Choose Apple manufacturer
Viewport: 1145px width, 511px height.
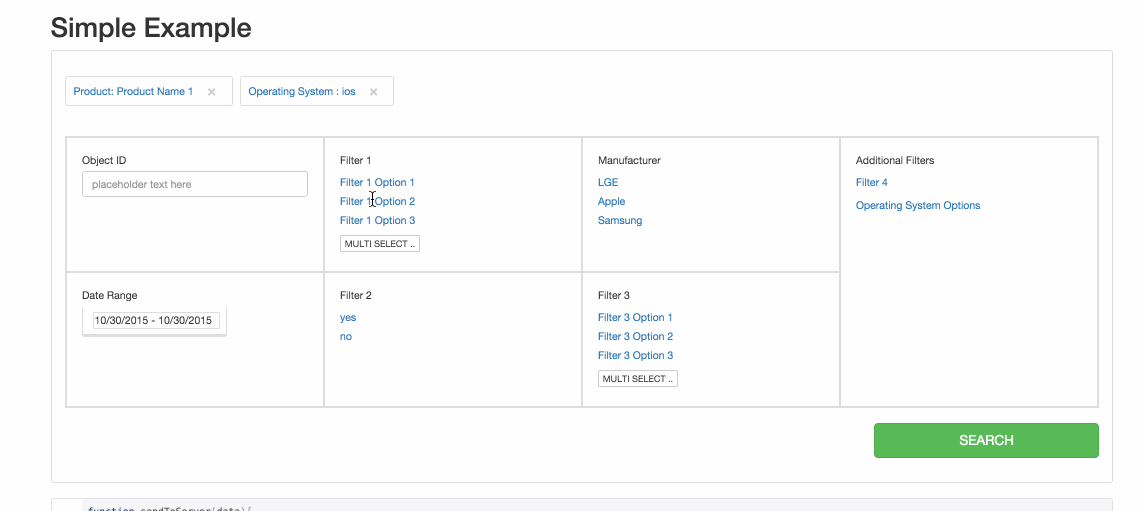(x=611, y=201)
